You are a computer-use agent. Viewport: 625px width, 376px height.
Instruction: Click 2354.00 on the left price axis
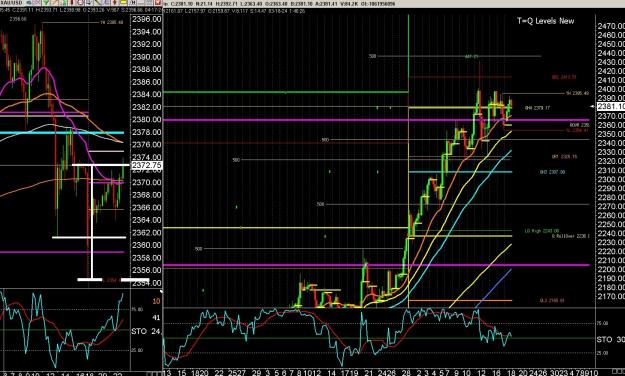point(147,283)
